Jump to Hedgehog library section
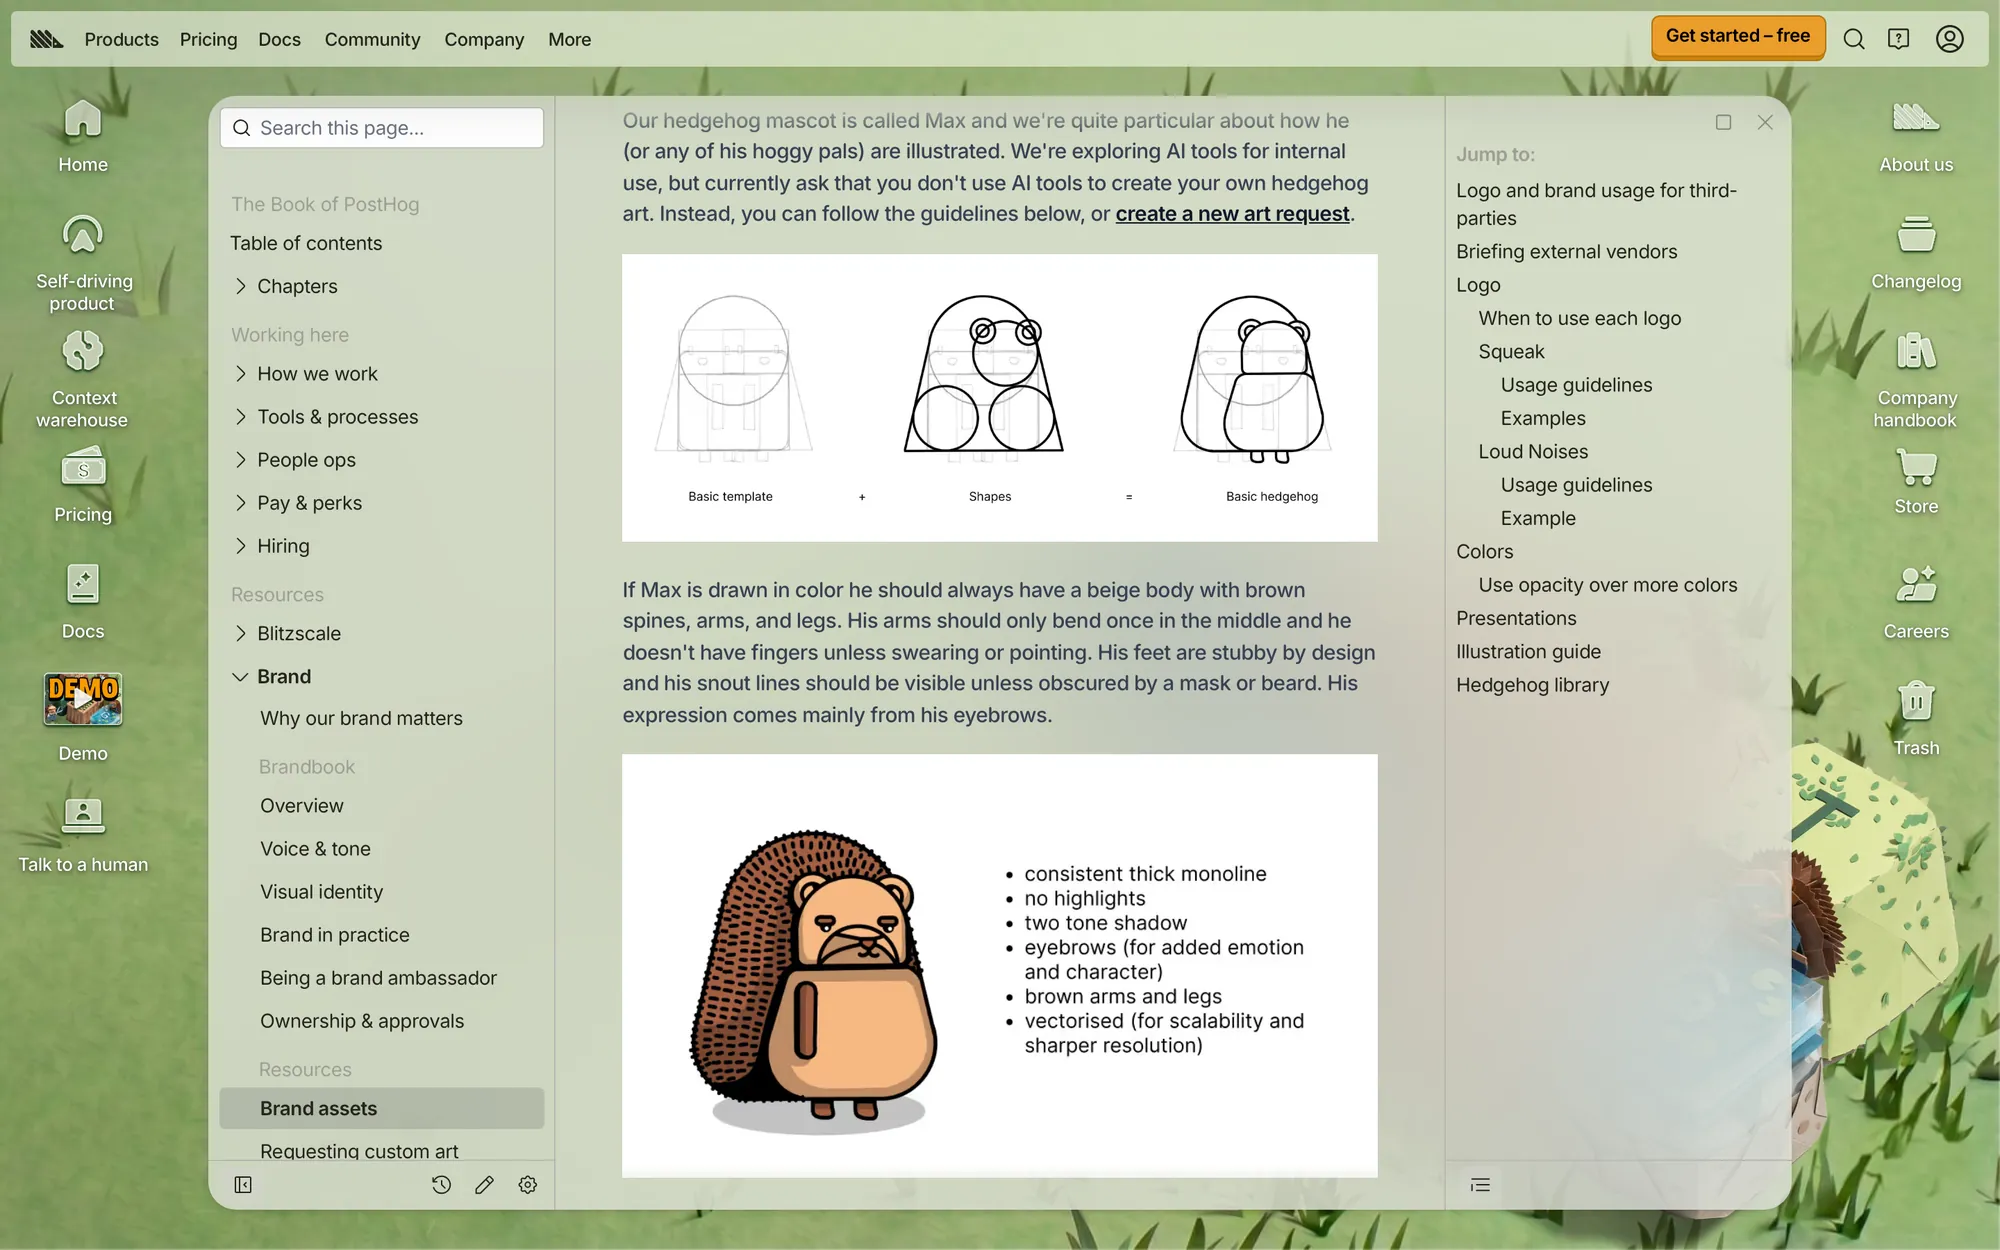The image size is (2000, 1250). click(x=1532, y=685)
